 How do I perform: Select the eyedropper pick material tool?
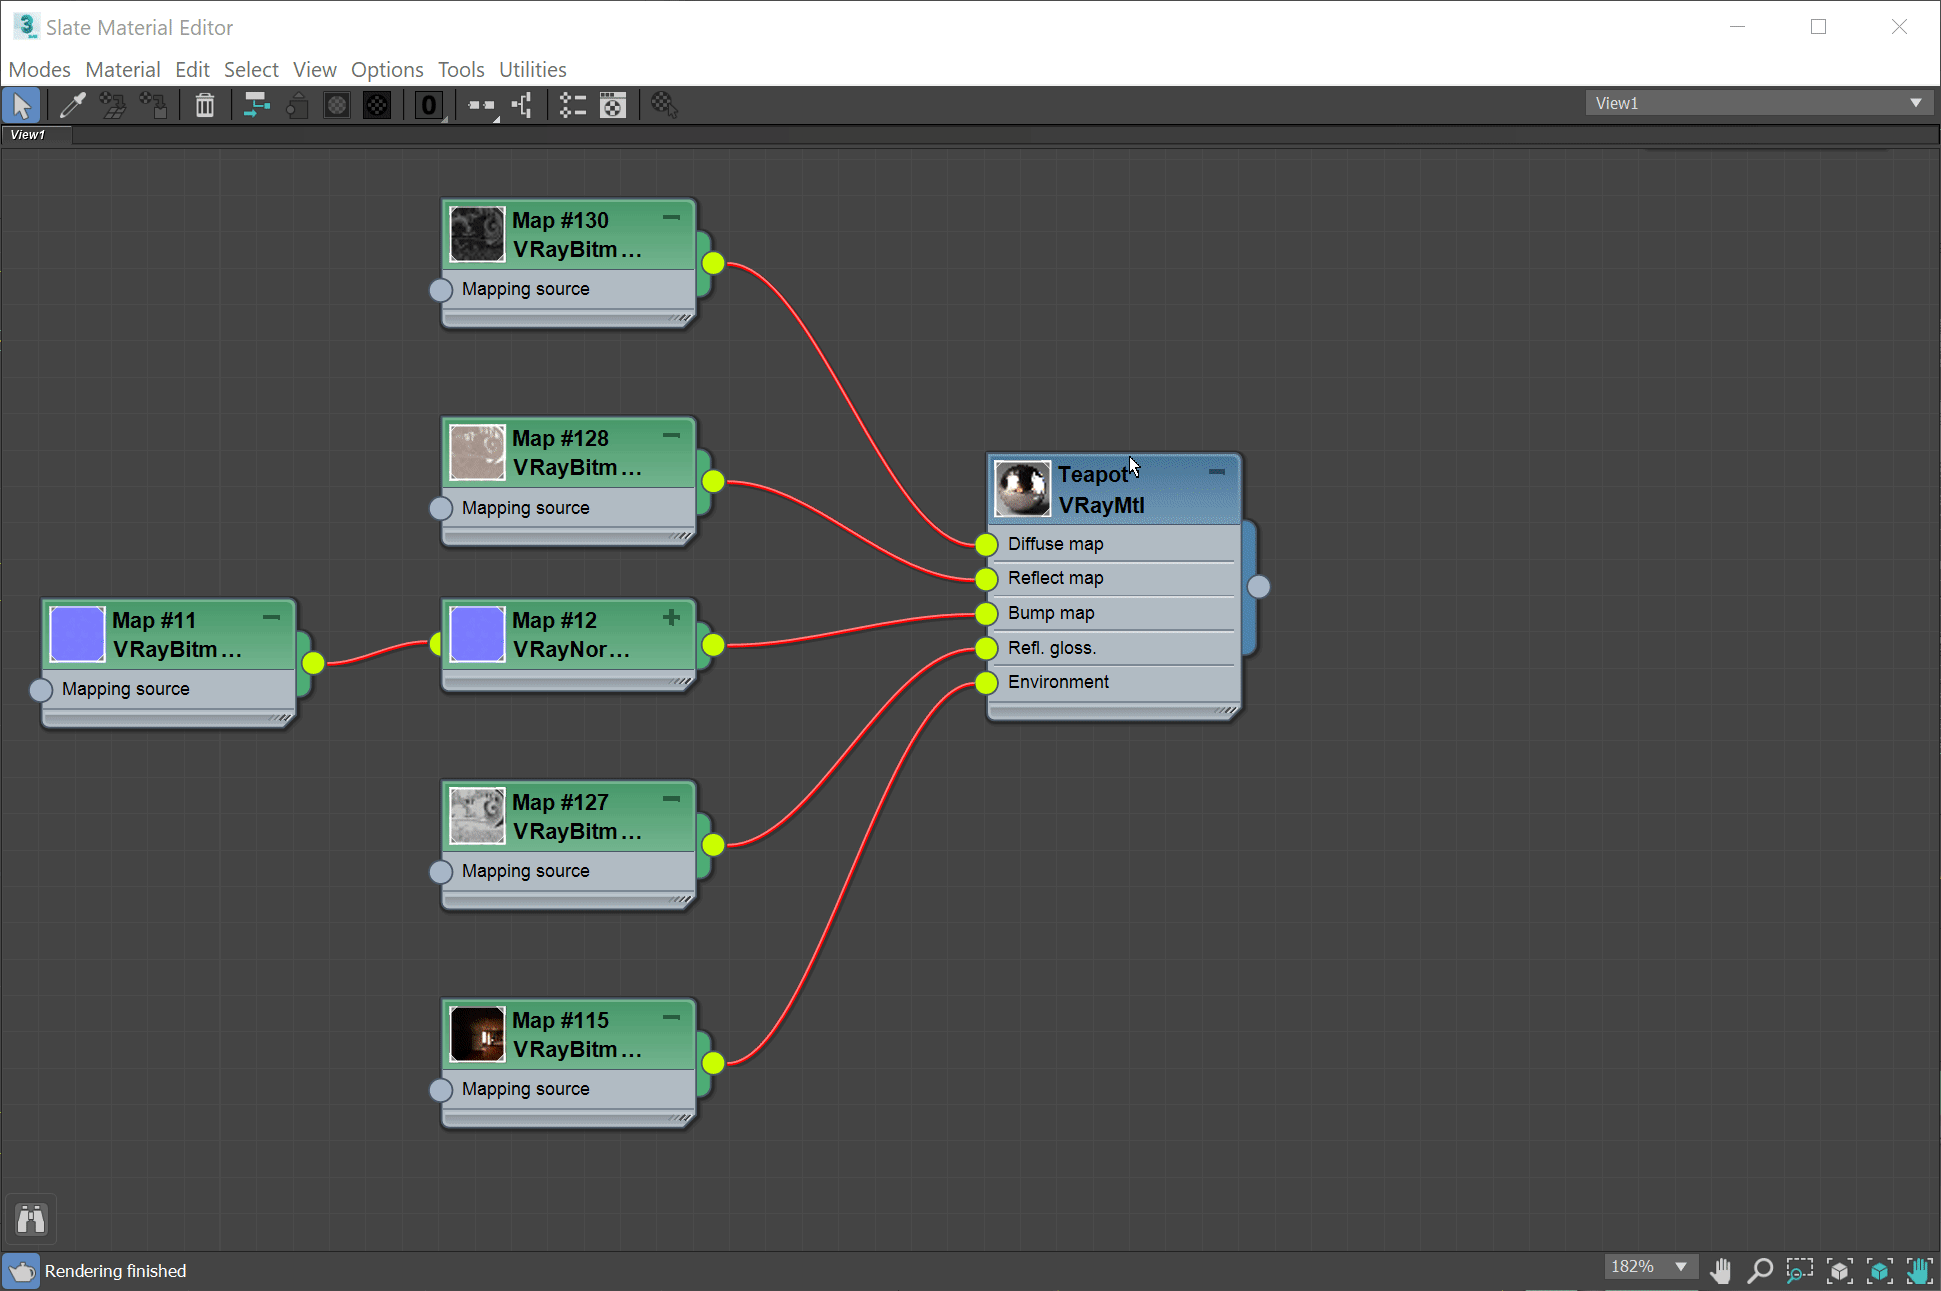72,105
